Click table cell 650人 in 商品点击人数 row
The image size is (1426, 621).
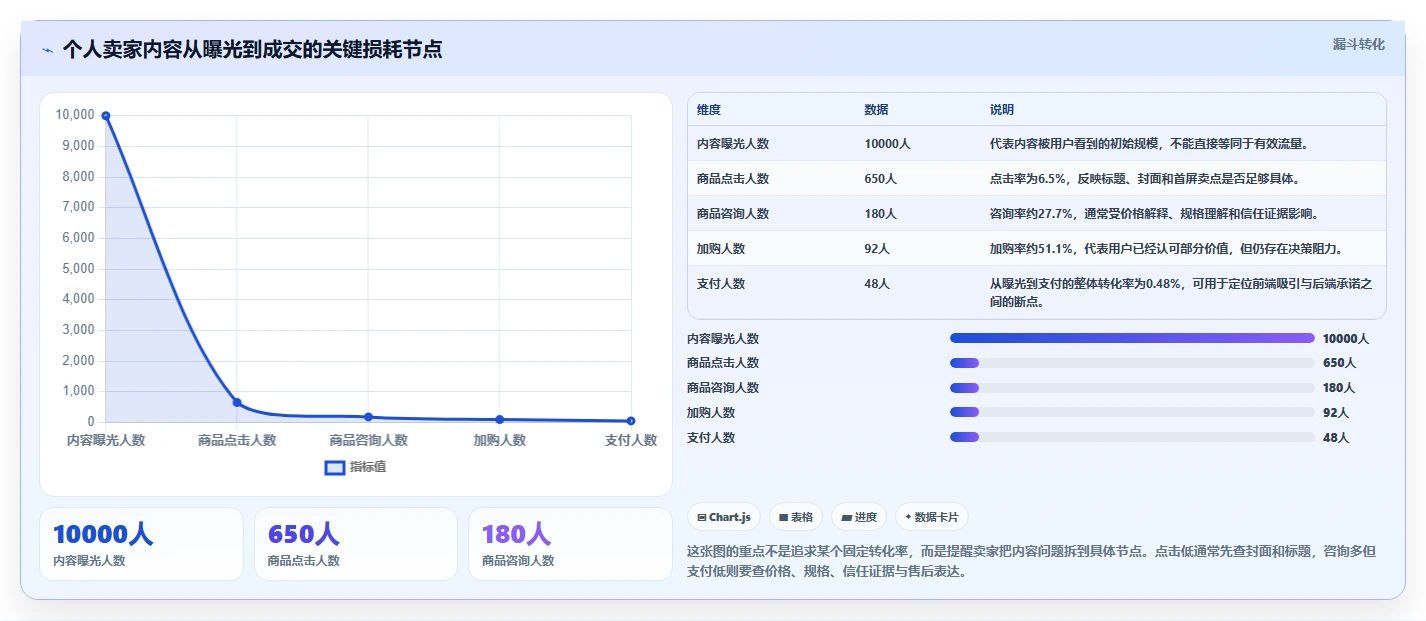[x=880, y=179]
